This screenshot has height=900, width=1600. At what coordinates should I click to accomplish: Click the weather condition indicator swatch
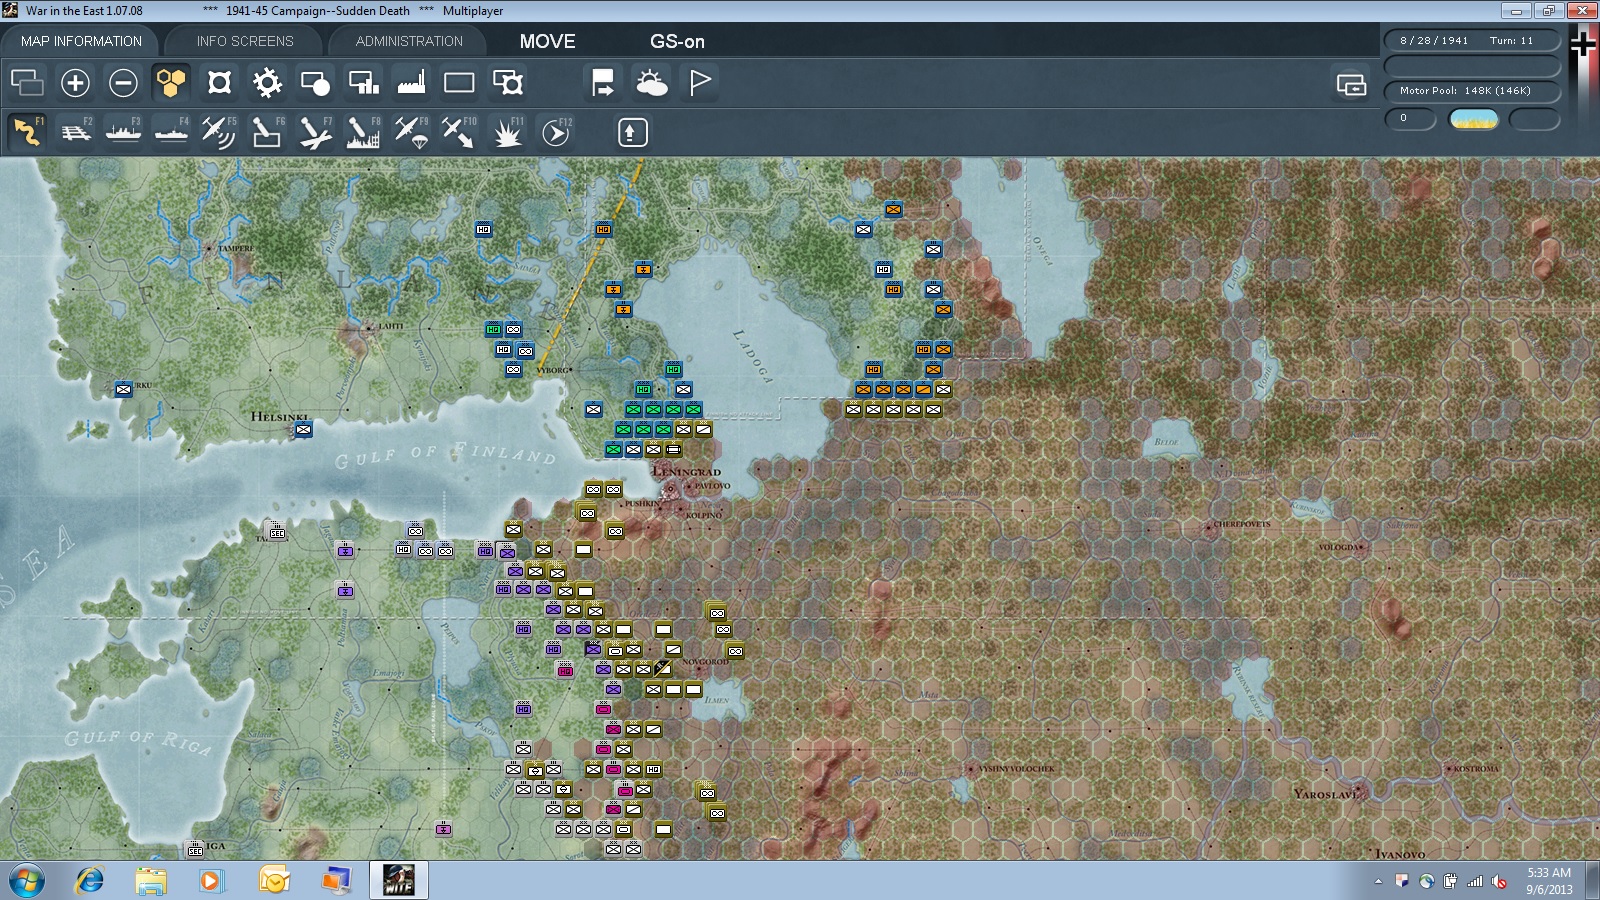(x=1474, y=119)
